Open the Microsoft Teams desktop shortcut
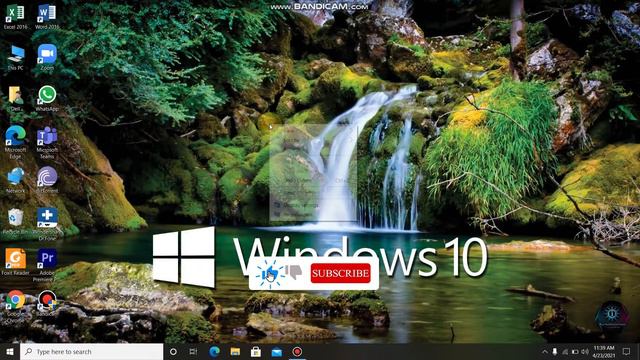The height and width of the screenshot is (360, 640). [x=47, y=142]
